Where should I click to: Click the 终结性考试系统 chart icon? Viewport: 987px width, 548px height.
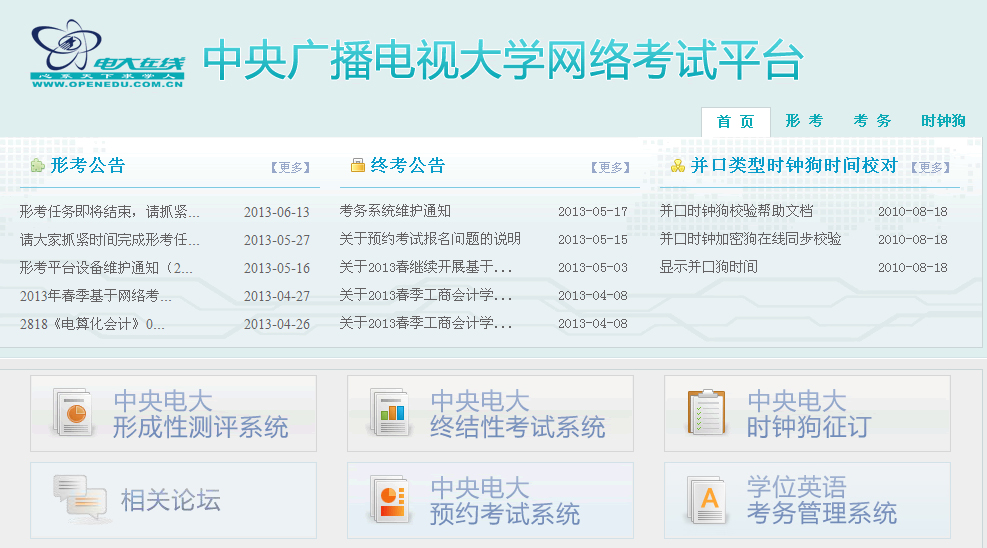390,413
